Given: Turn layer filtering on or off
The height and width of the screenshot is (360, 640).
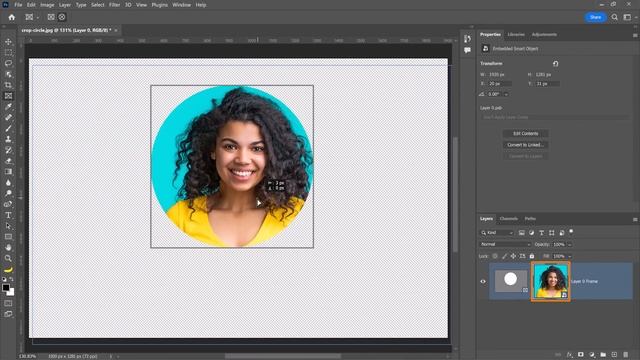Looking at the screenshot, I should 571,232.
